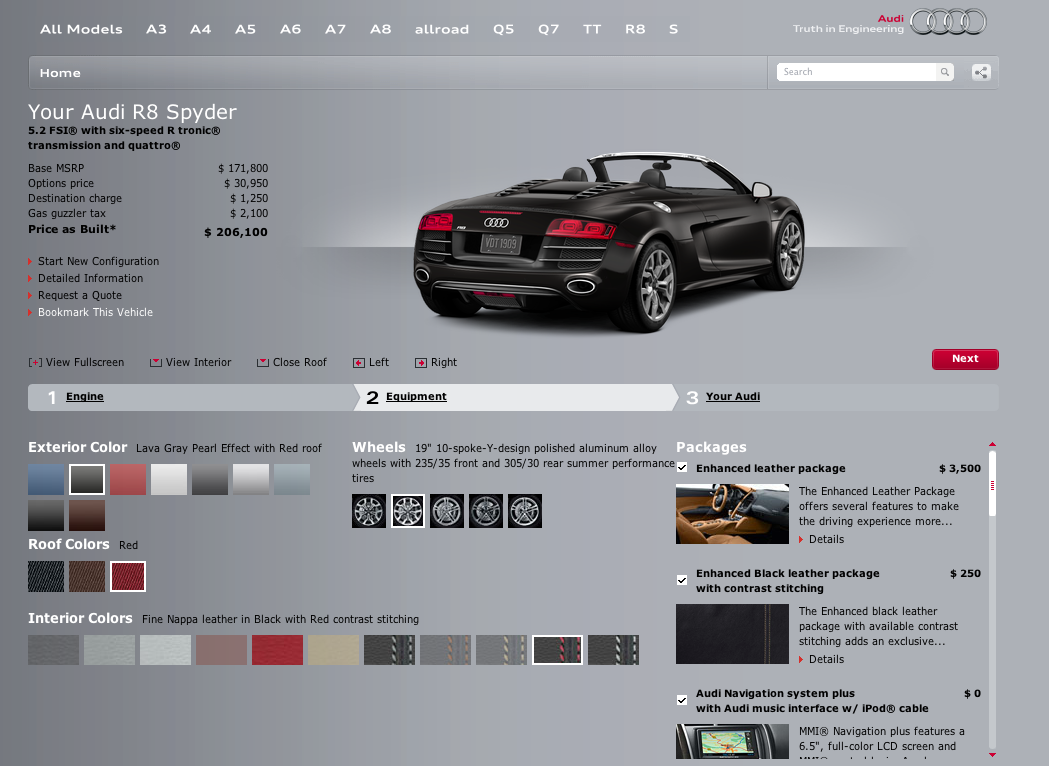
Task: Click the search magnifier icon
Action: [944, 72]
